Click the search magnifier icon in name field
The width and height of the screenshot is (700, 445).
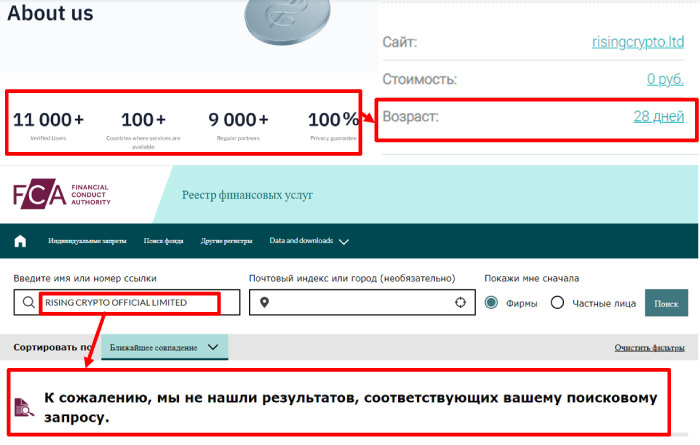point(29,302)
